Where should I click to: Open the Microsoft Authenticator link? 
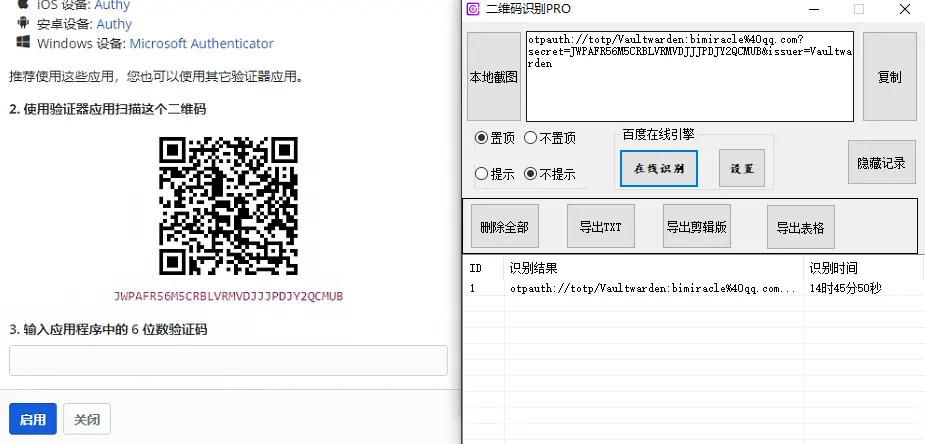(x=202, y=44)
